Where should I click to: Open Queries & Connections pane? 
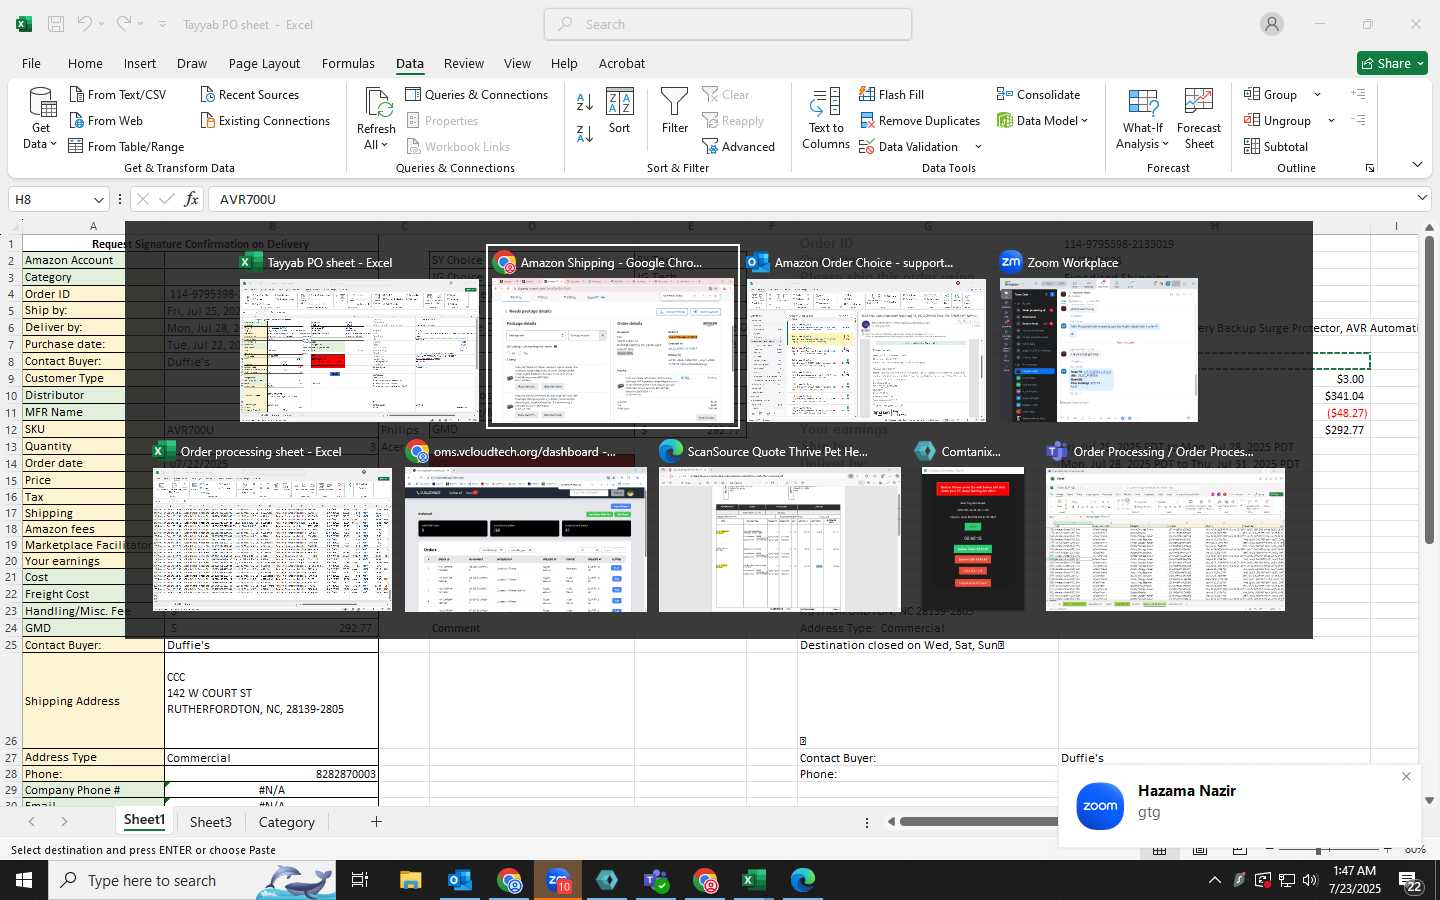[x=476, y=95]
